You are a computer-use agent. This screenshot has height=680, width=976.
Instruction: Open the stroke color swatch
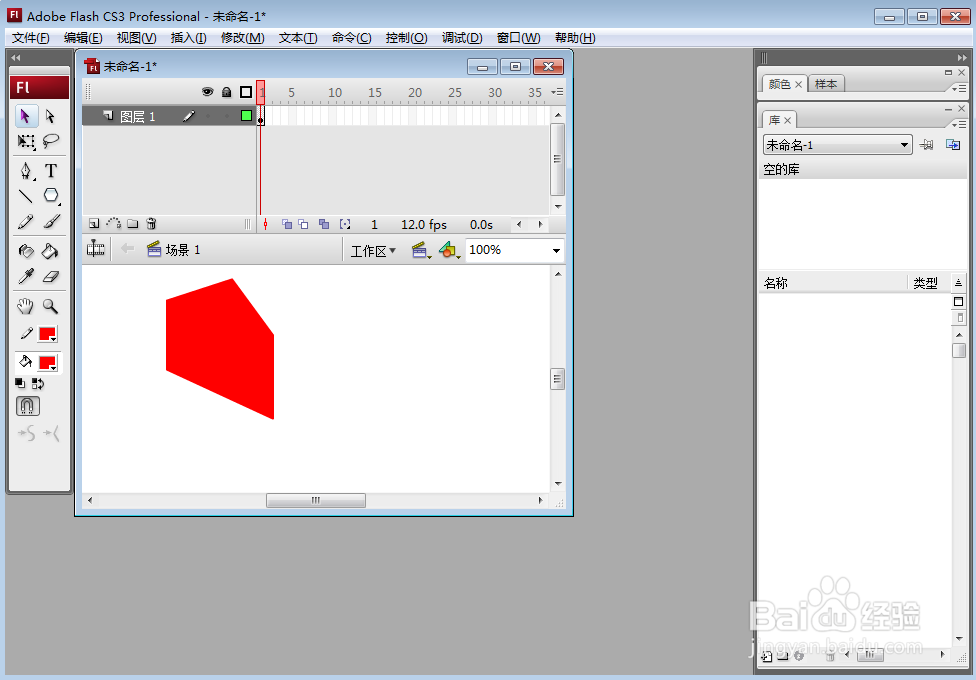(48, 334)
